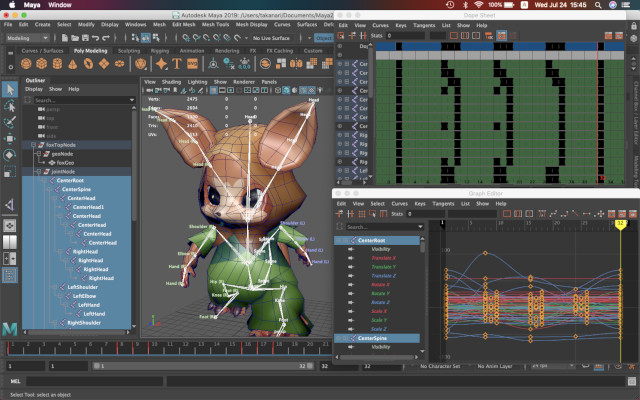Click the platonic solid shelf icon
Image resolution: width=640 pixels, height=400 pixels.
click(x=140, y=64)
